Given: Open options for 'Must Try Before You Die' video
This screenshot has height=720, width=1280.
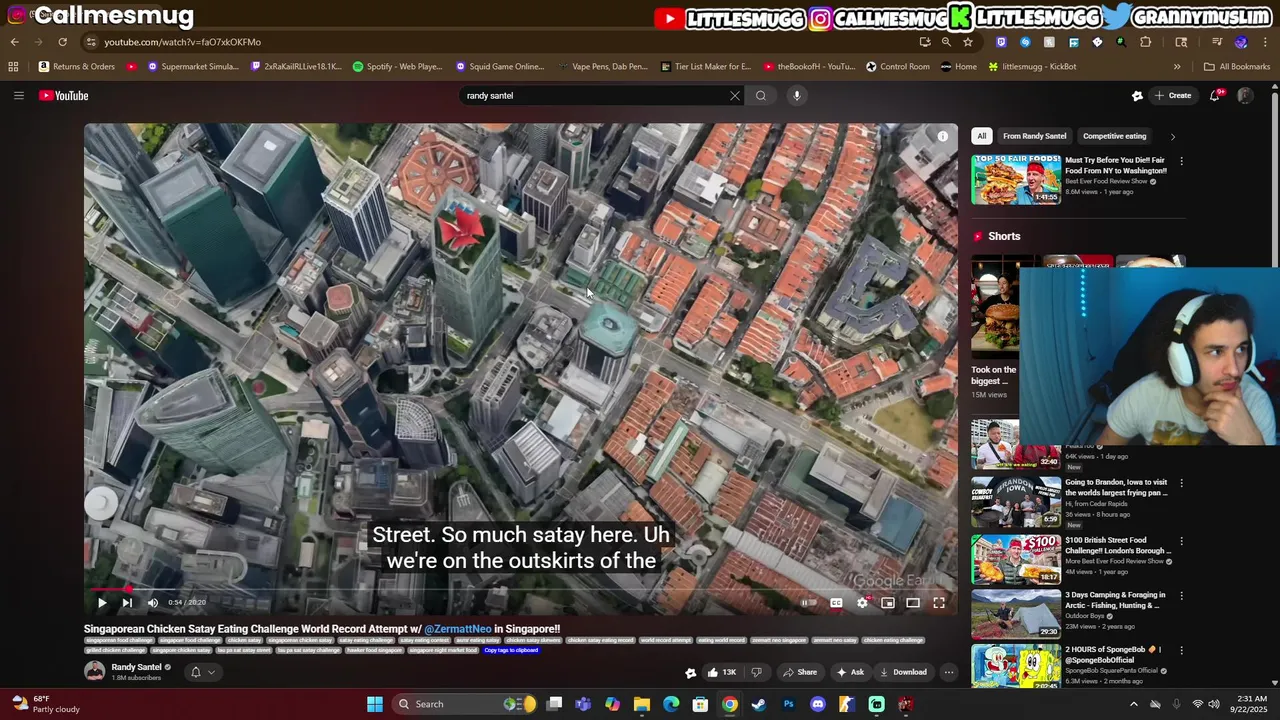Looking at the screenshot, I should (1181, 161).
